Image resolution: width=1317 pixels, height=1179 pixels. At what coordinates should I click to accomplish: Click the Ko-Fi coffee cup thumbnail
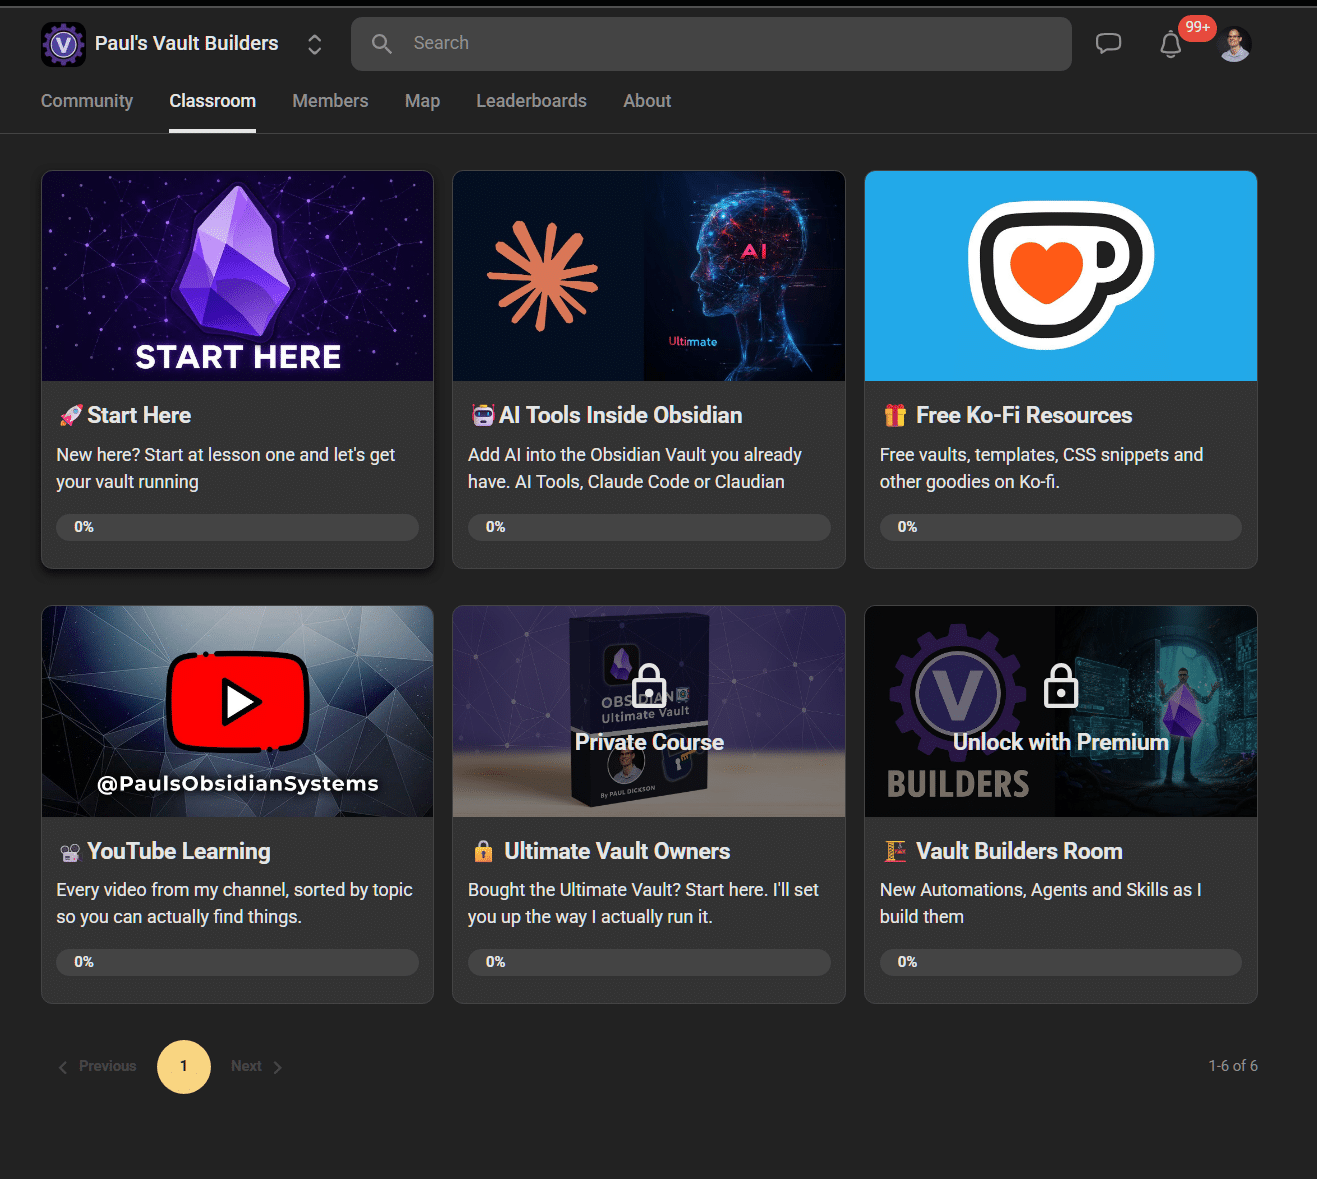(x=1061, y=276)
